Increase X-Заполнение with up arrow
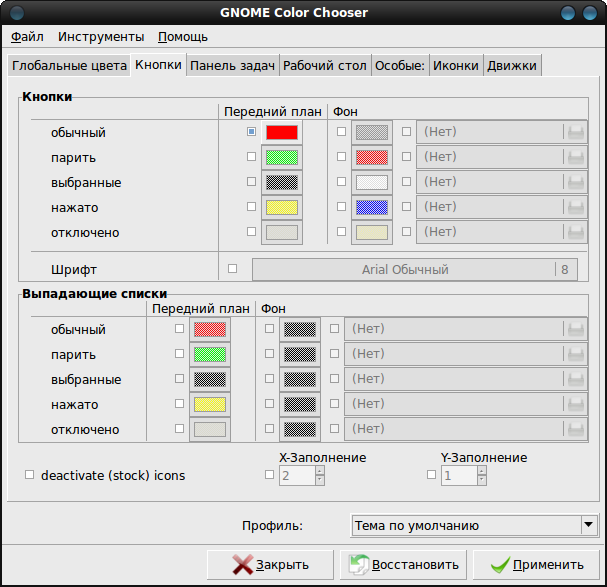The width and height of the screenshot is (607, 587). coord(320,471)
